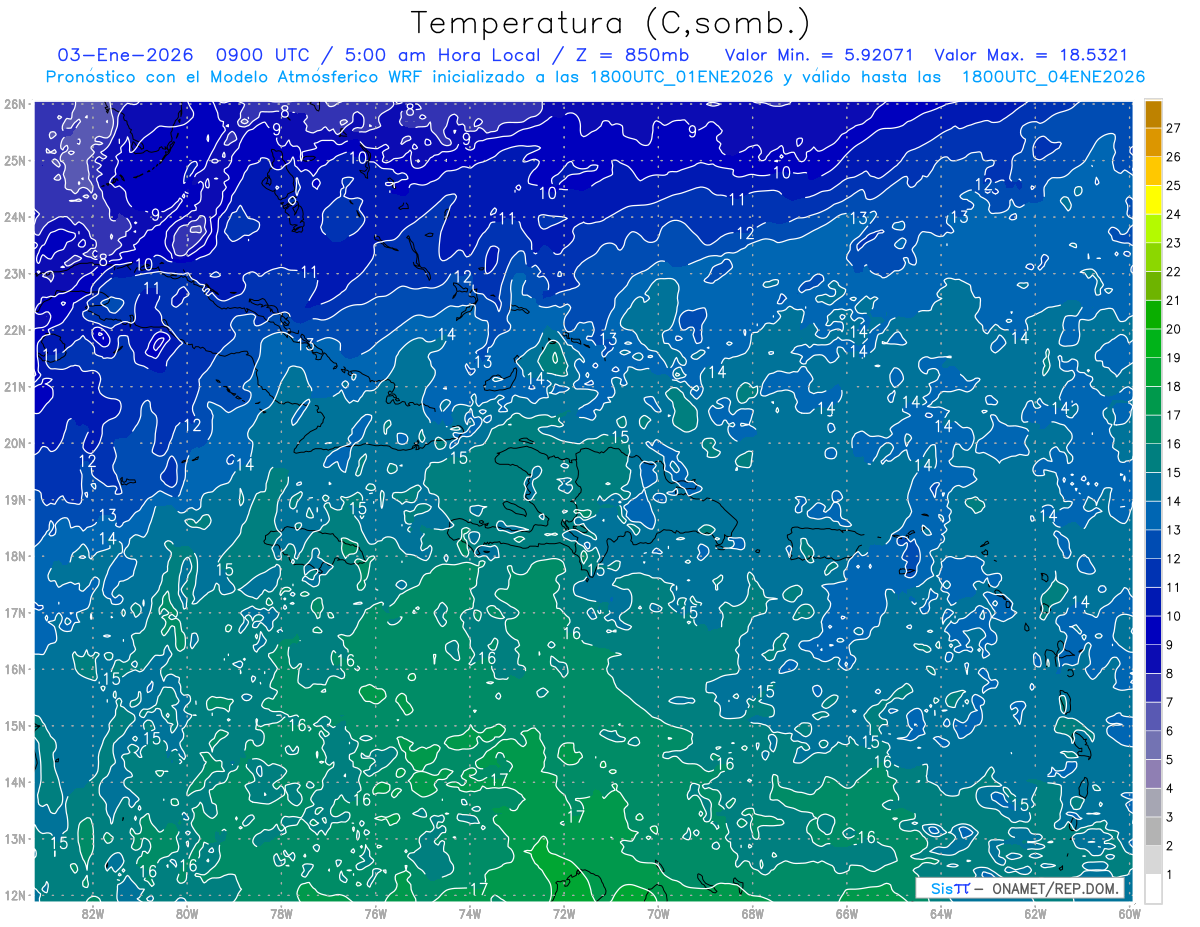Click the legend scale label "13" on color bar
The image size is (1200, 927).
point(1174,530)
